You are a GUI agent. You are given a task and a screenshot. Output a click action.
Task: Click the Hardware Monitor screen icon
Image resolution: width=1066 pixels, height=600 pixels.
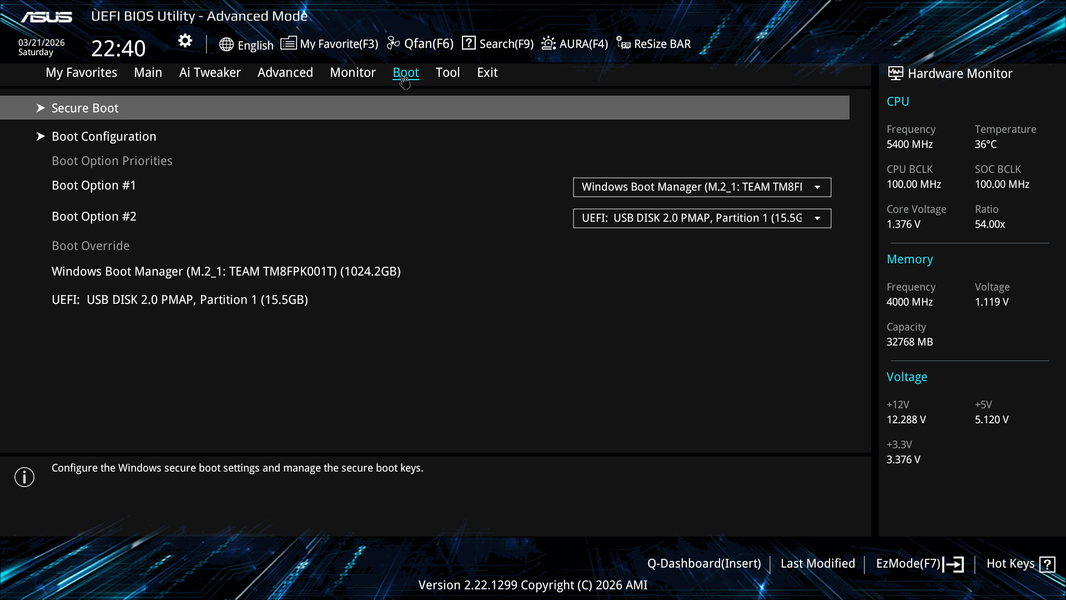[895, 73]
